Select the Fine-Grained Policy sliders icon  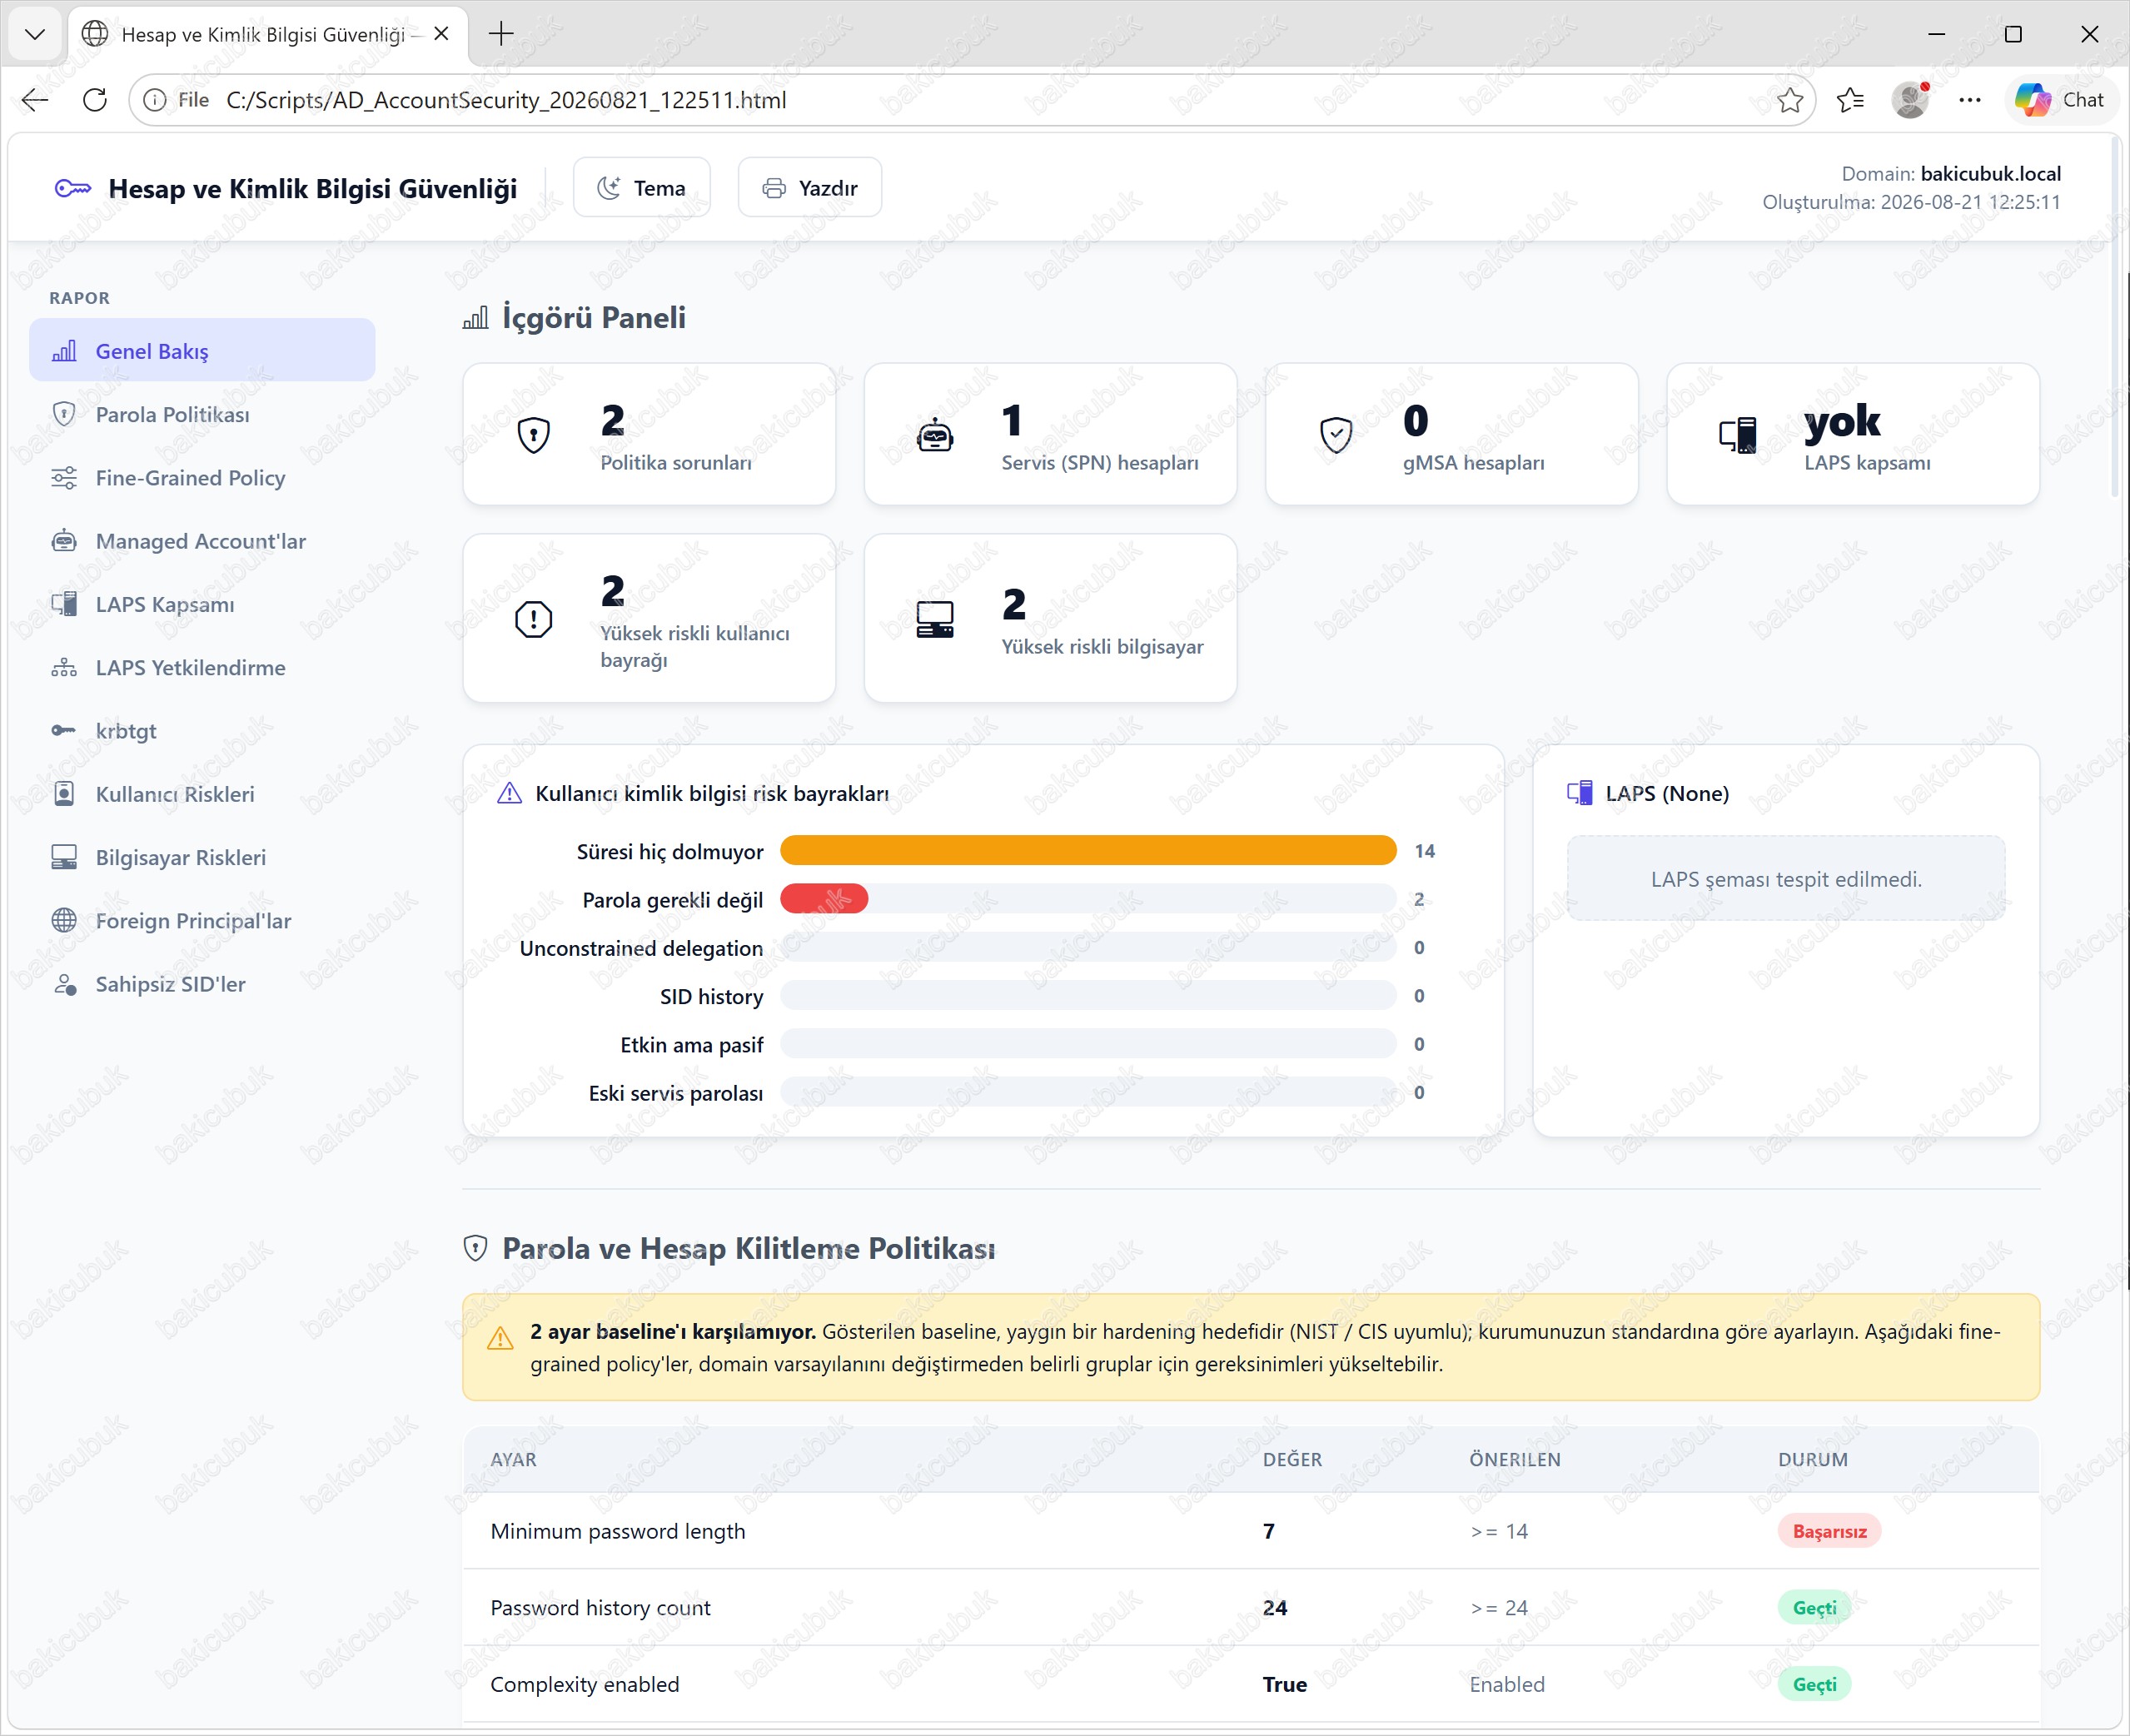pos(64,478)
